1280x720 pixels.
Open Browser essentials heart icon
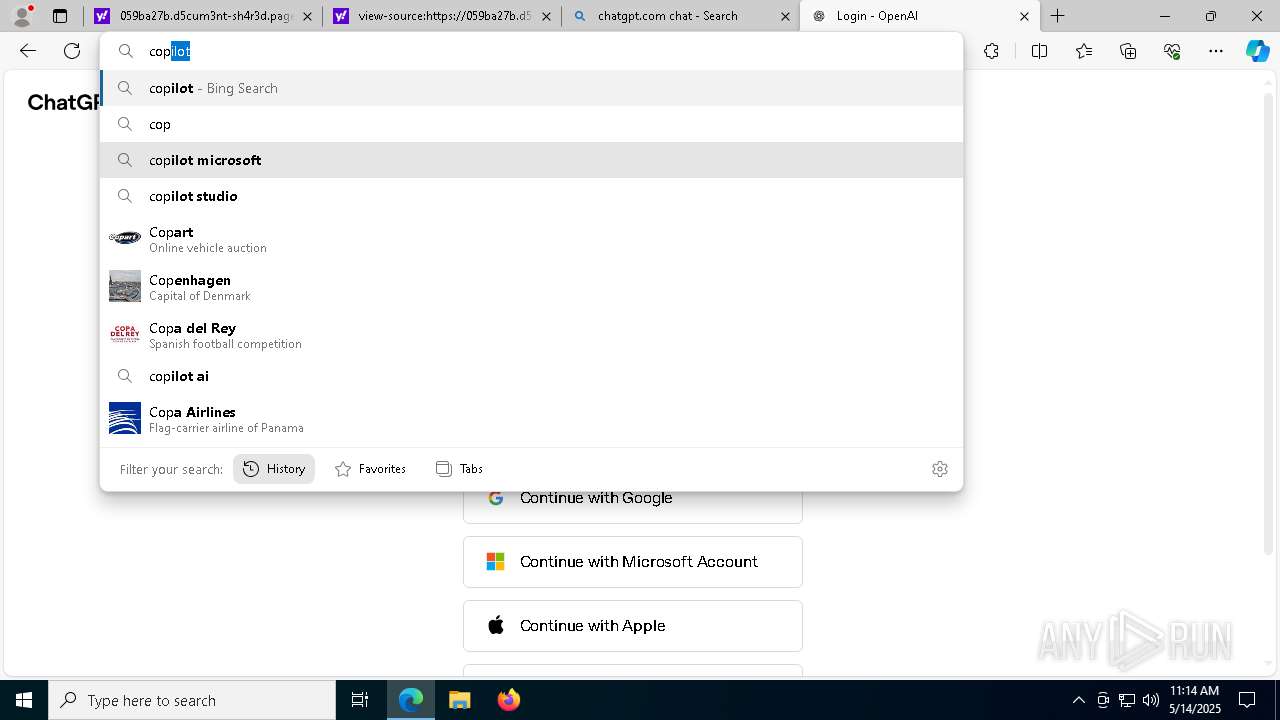tap(1172, 51)
